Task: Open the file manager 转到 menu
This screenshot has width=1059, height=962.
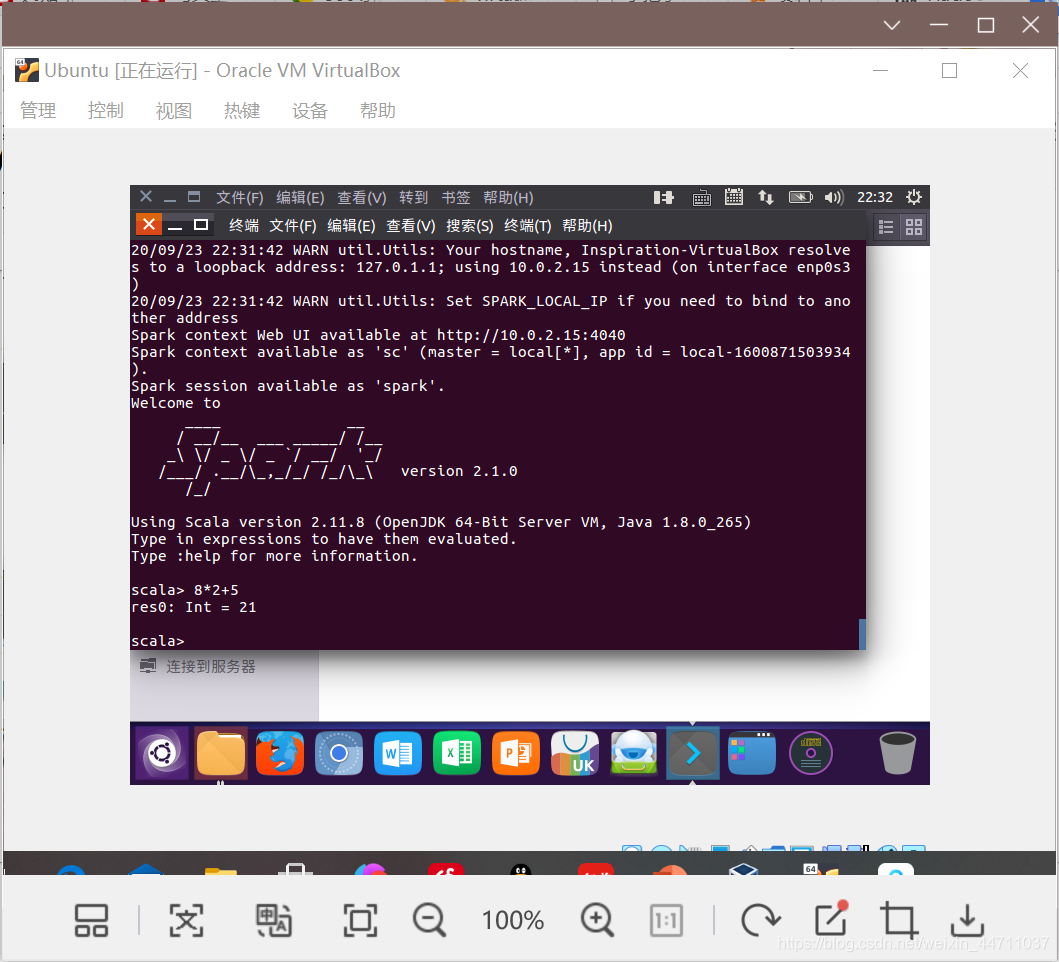Action: [413, 197]
